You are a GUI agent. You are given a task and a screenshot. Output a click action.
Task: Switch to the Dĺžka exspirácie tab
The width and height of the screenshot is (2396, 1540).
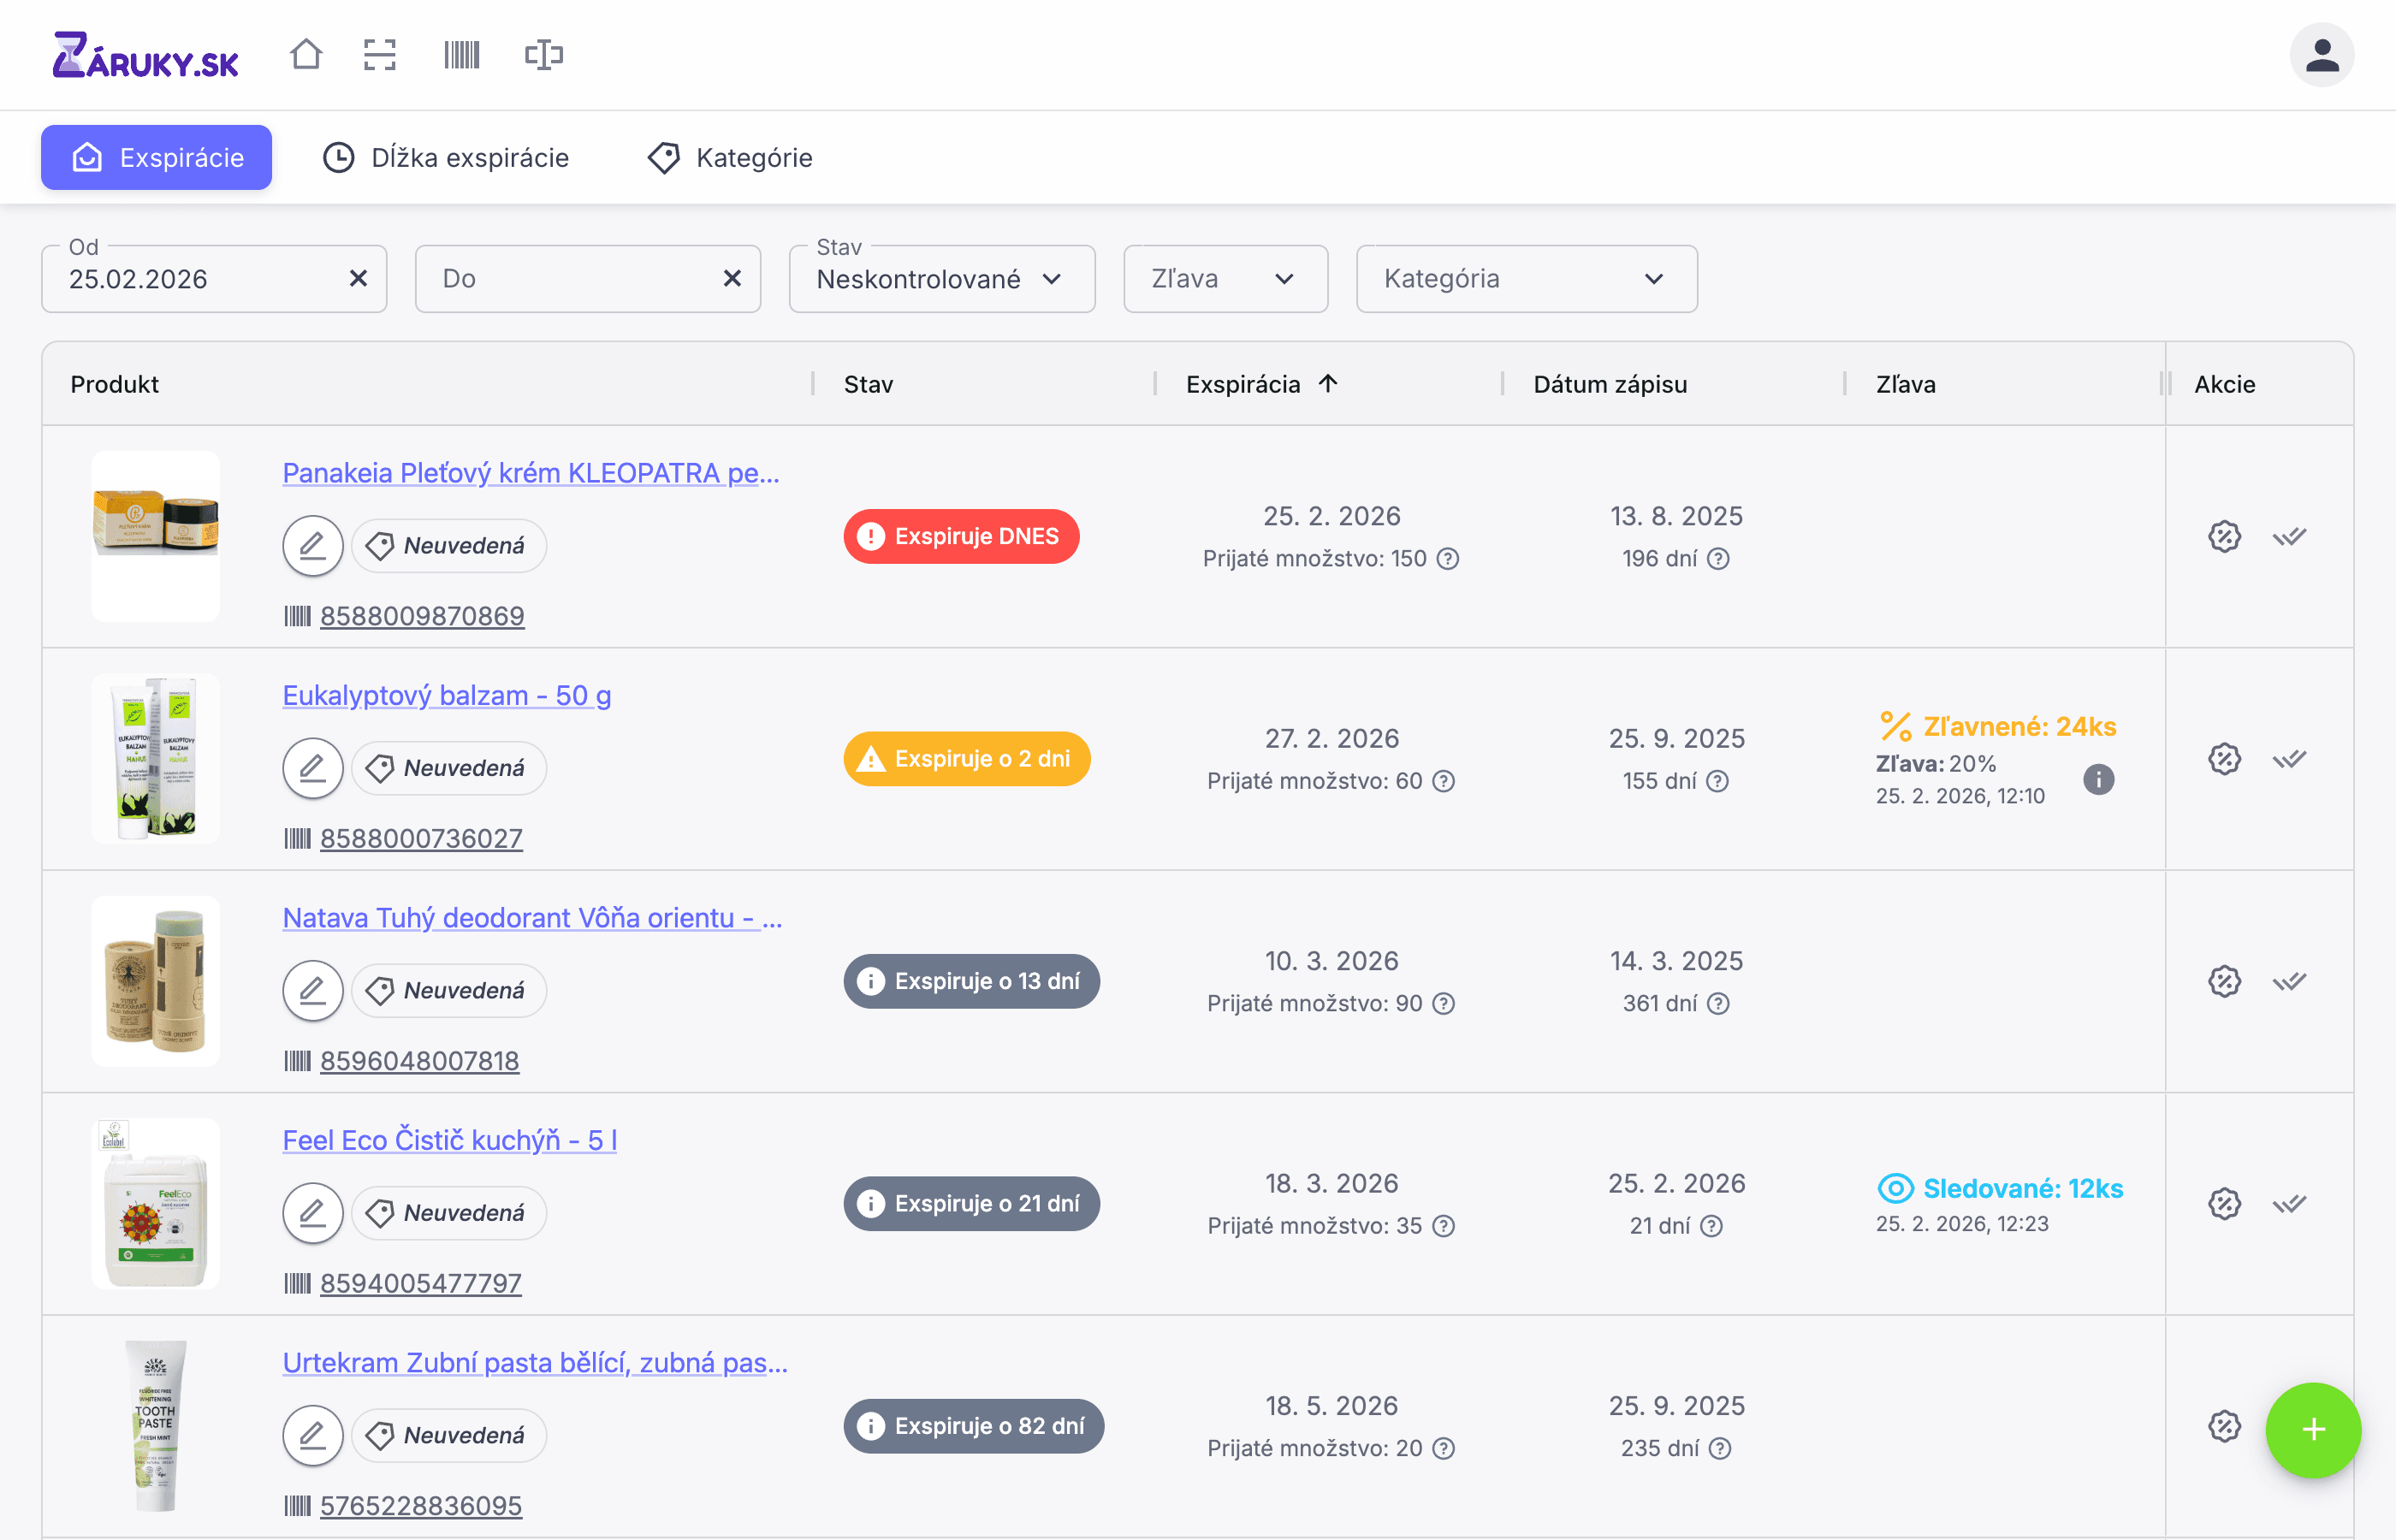(446, 158)
